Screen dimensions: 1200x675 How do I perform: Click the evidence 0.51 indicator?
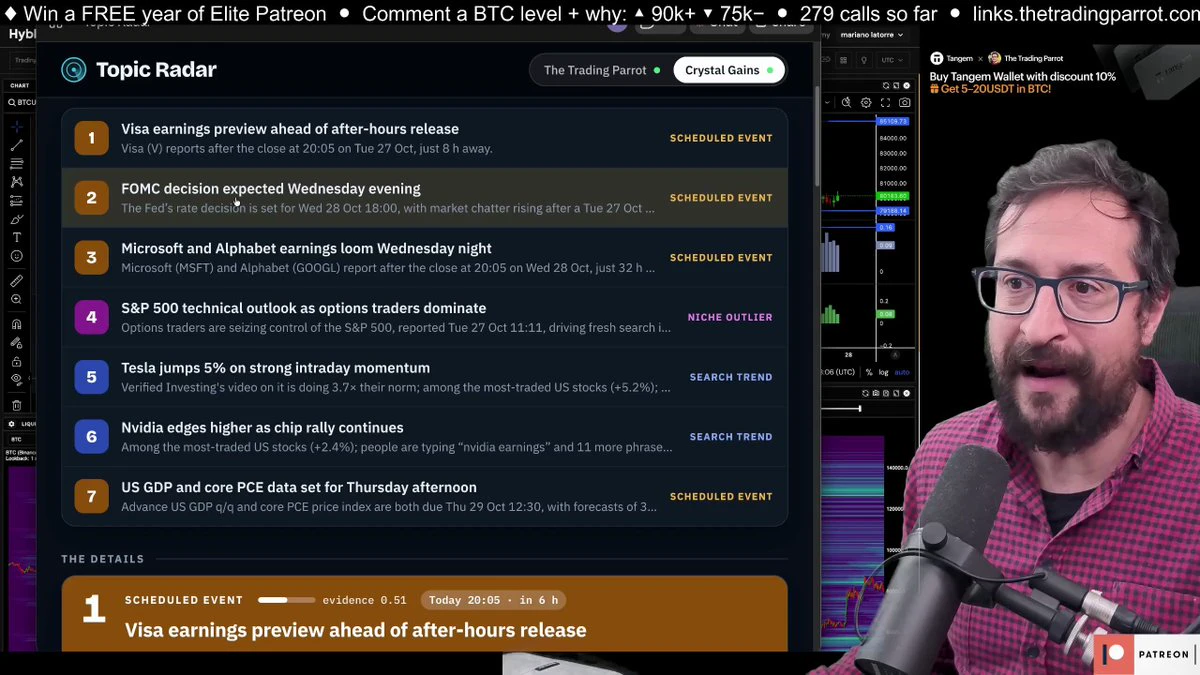pyautogui.click(x=332, y=600)
